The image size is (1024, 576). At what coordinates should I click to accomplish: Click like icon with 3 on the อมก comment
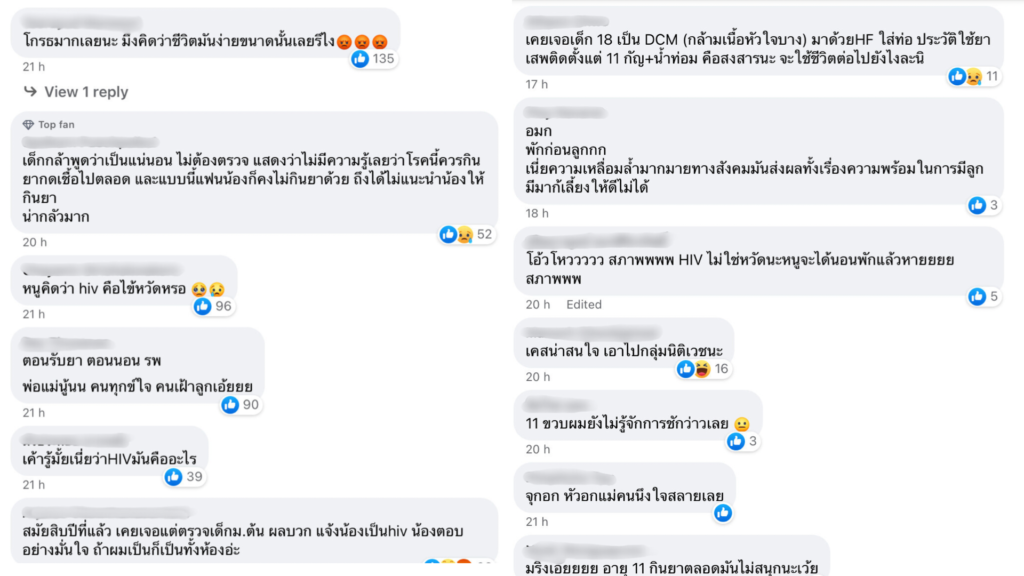(977, 206)
